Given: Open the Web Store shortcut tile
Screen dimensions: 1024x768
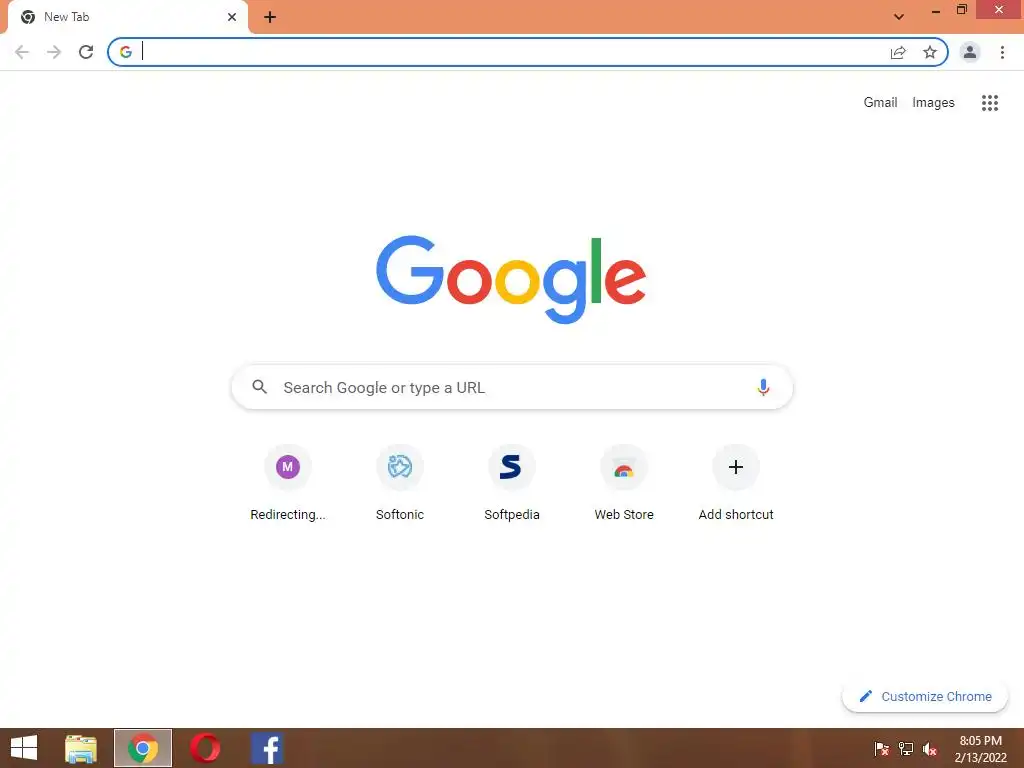Looking at the screenshot, I should click(624, 483).
